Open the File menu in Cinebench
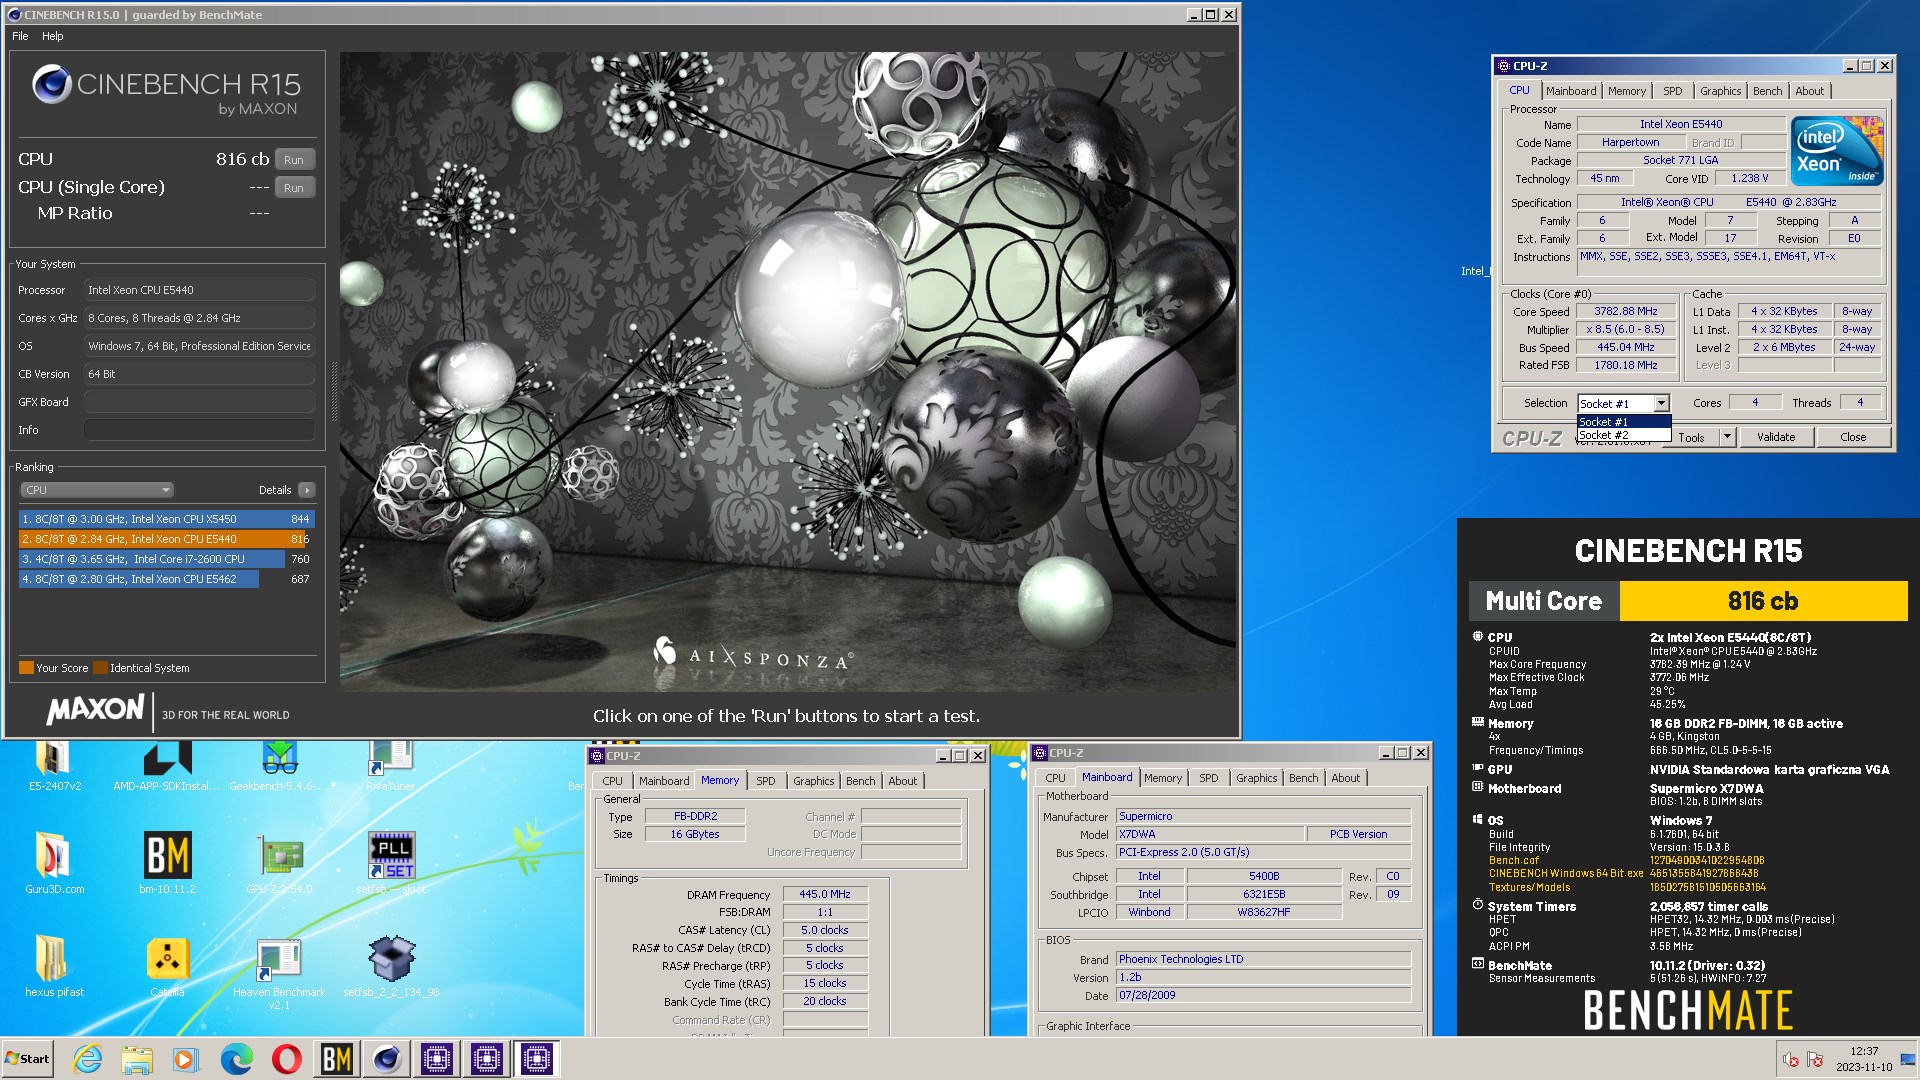1920x1080 pixels. pyautogui.click(x=20, y=36)
